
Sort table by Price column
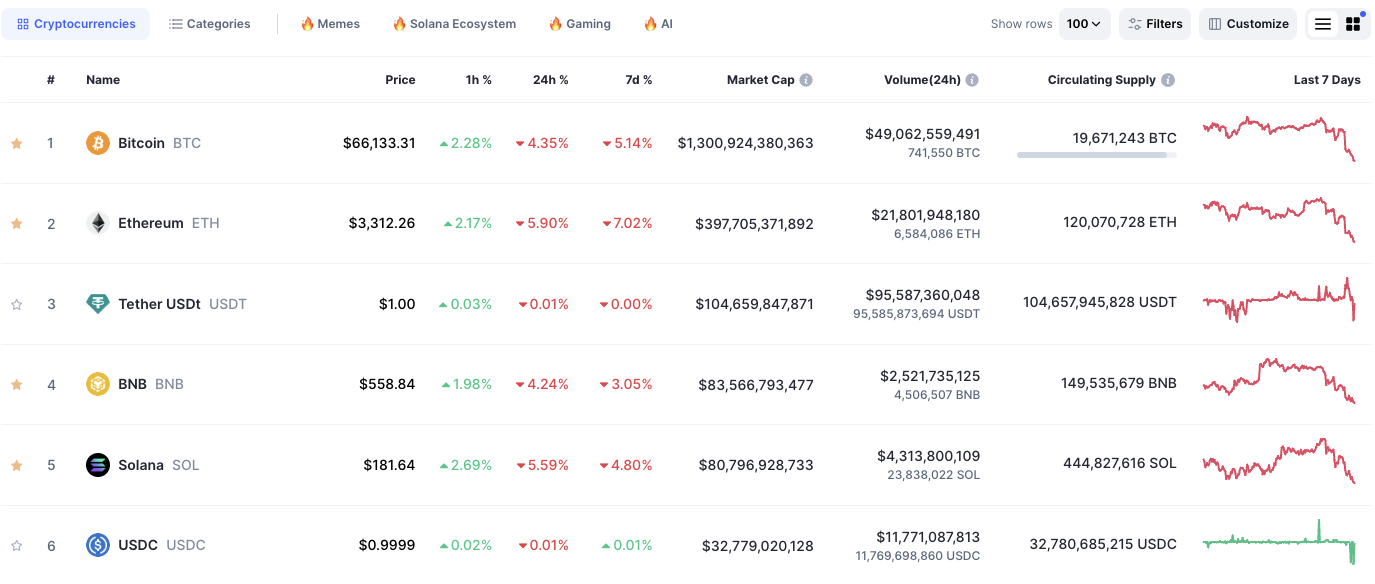click(x=400, y=80)
